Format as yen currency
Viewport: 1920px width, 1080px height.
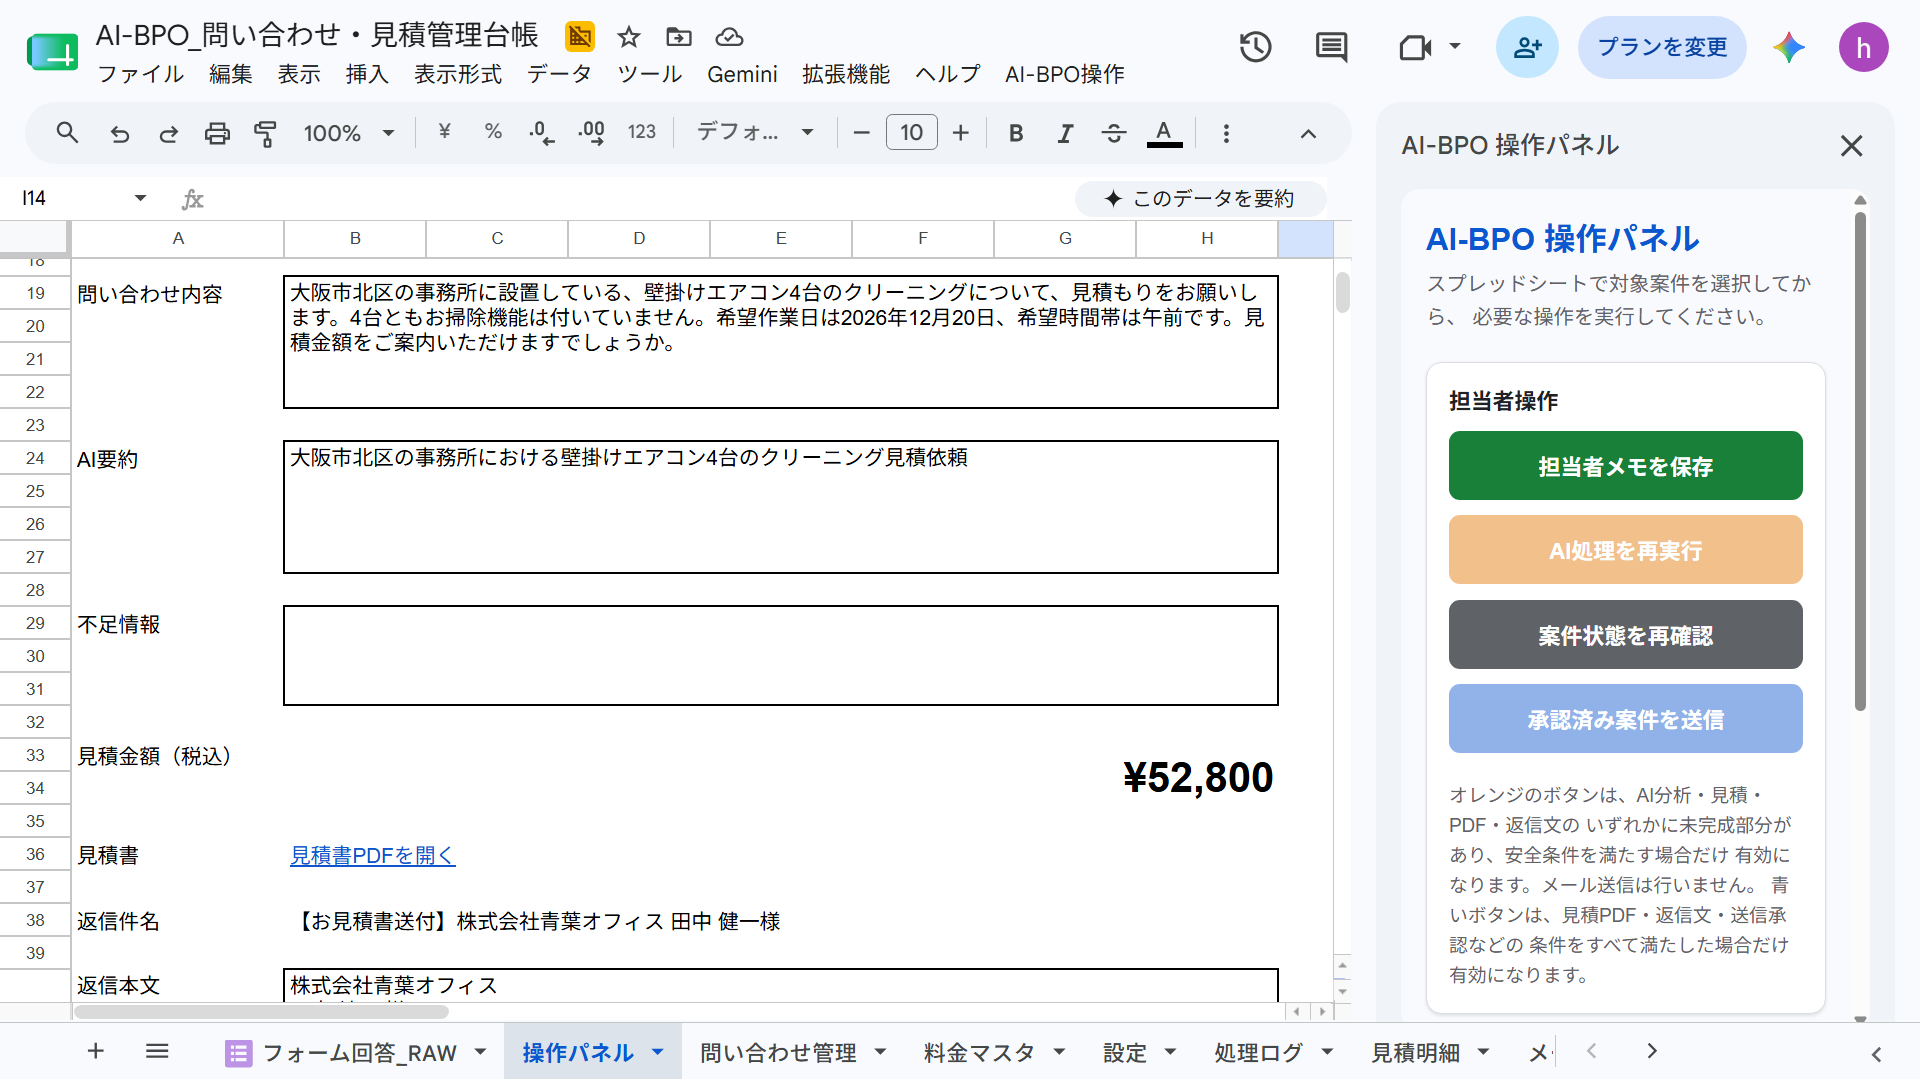click(x=445, y=132)
